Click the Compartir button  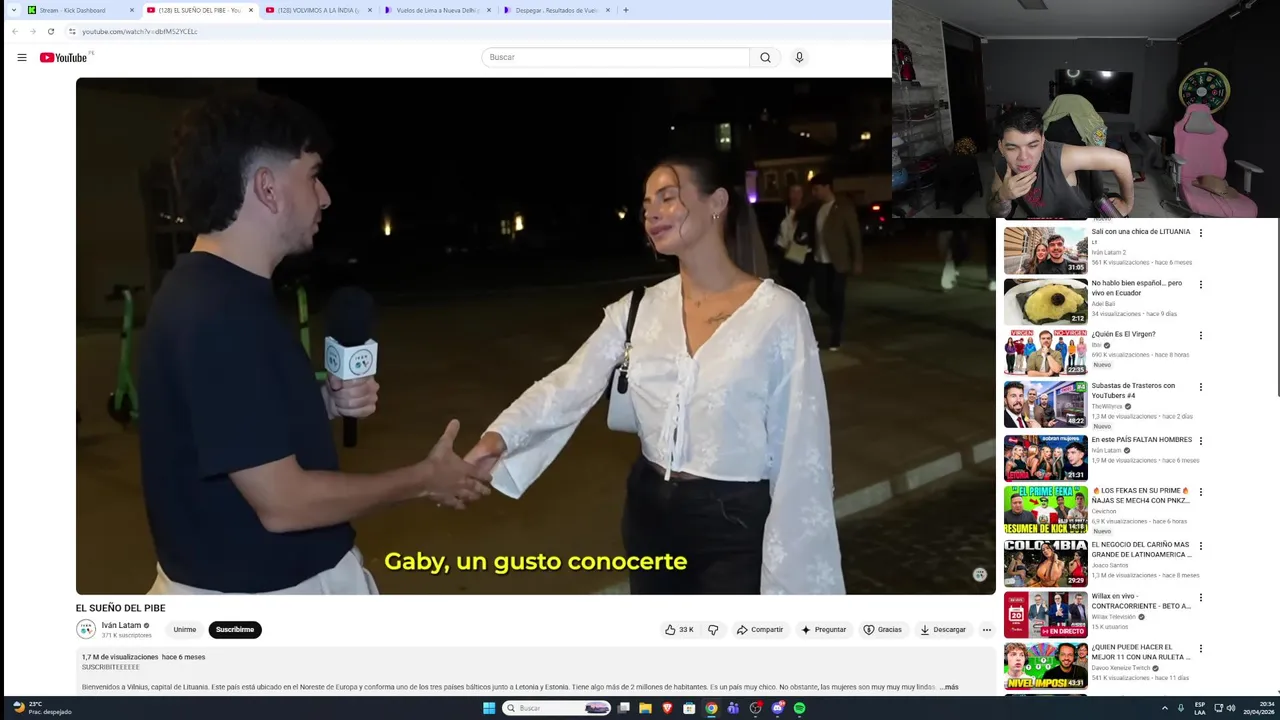pyautogui.click(x=760, y=630)
